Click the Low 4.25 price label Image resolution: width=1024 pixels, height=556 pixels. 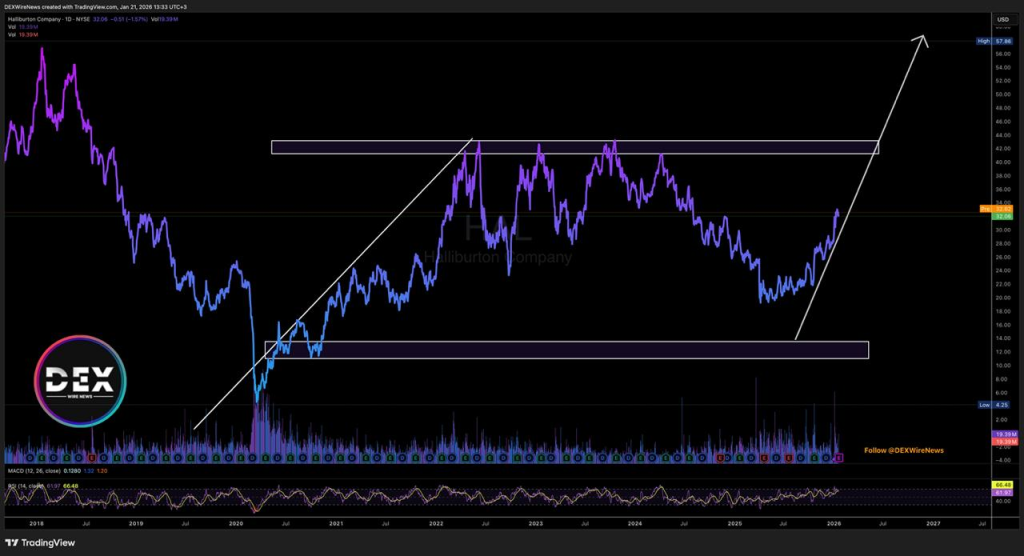994,405
